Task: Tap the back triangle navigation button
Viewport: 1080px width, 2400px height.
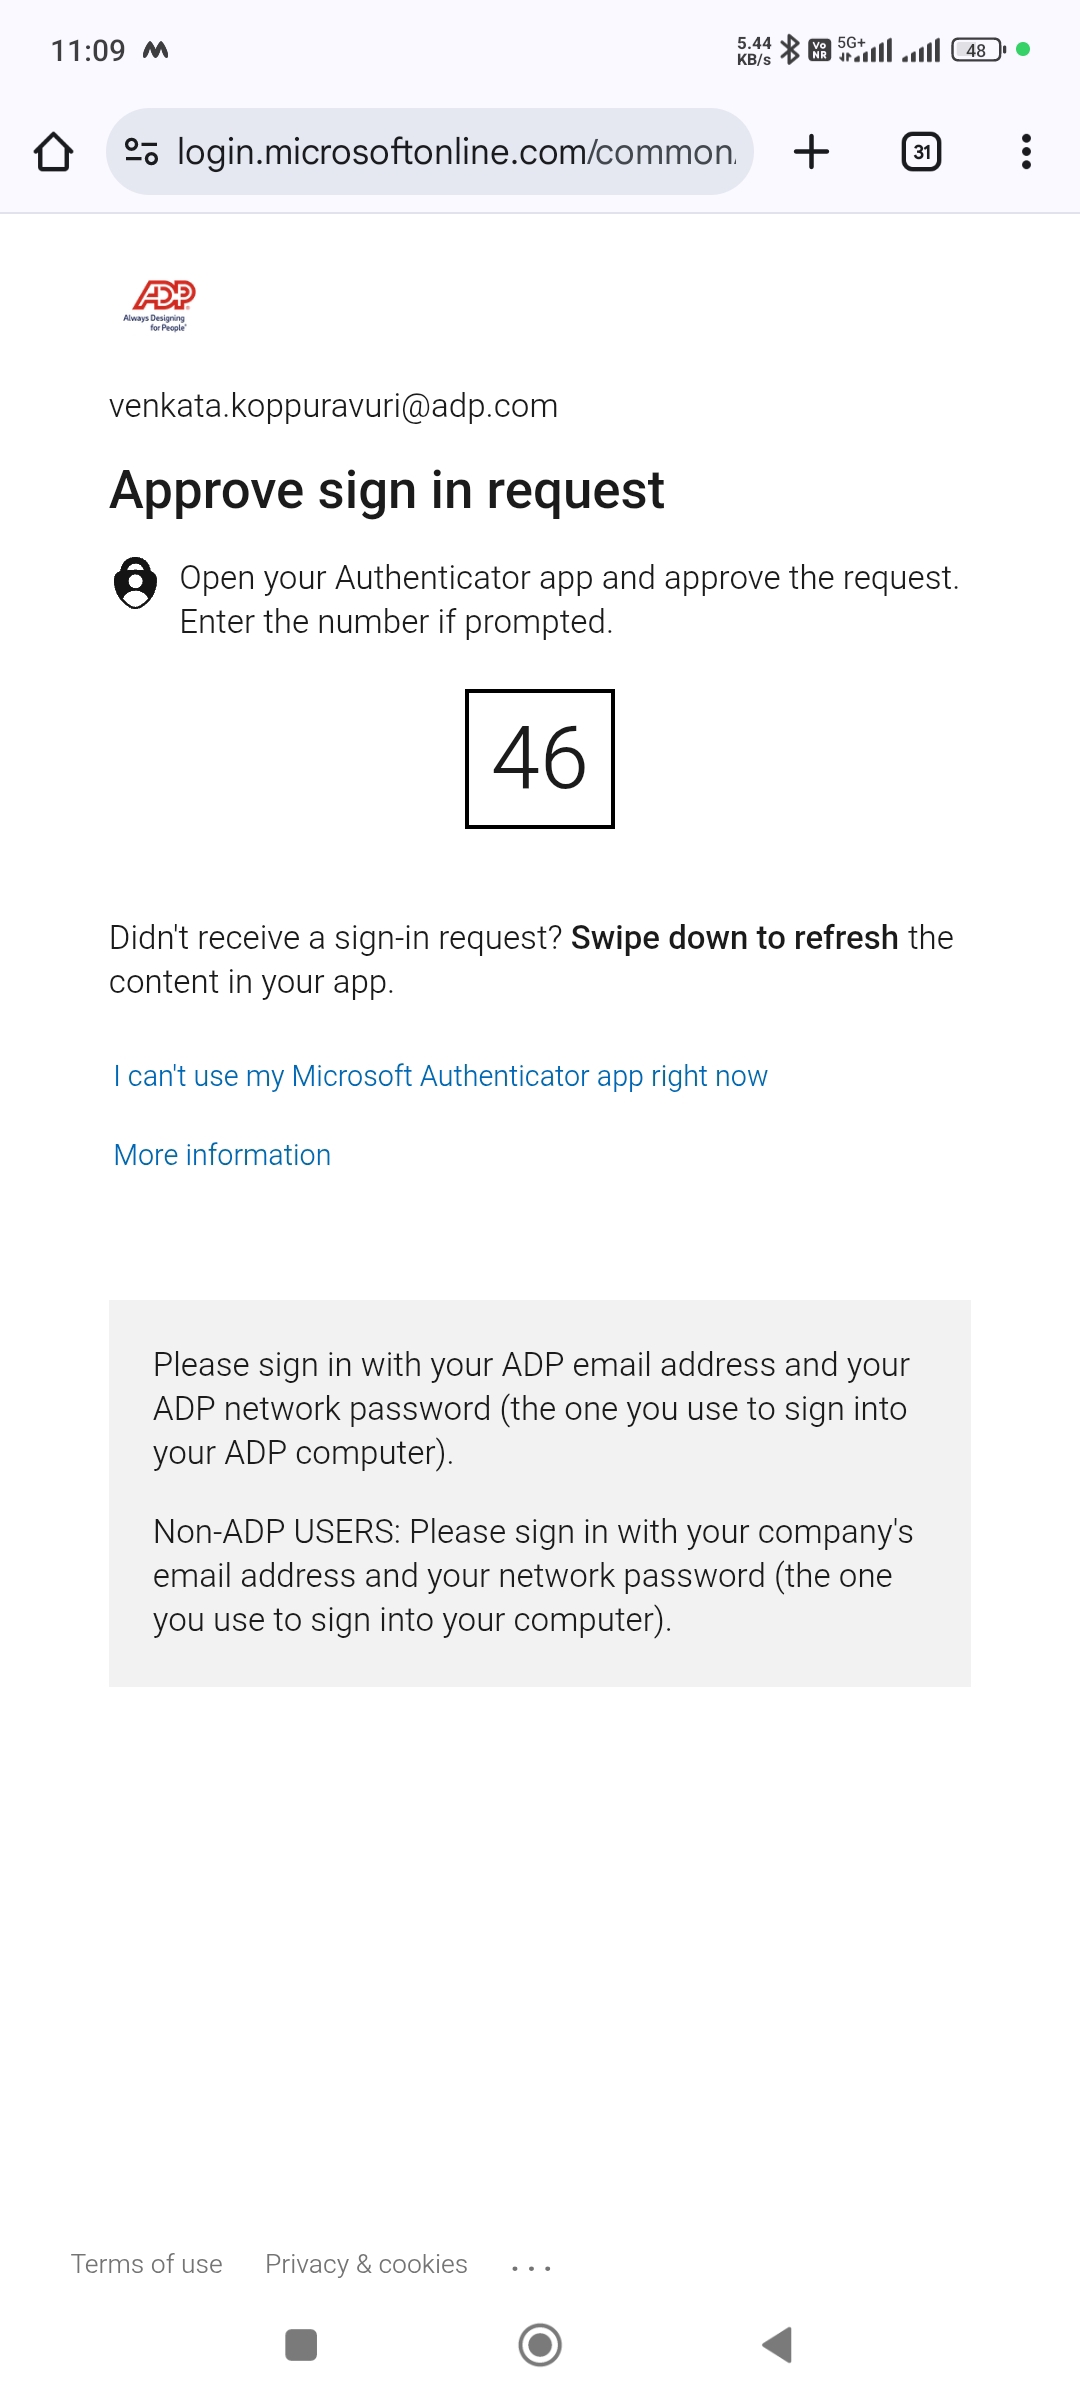Action: [776, 2343]
